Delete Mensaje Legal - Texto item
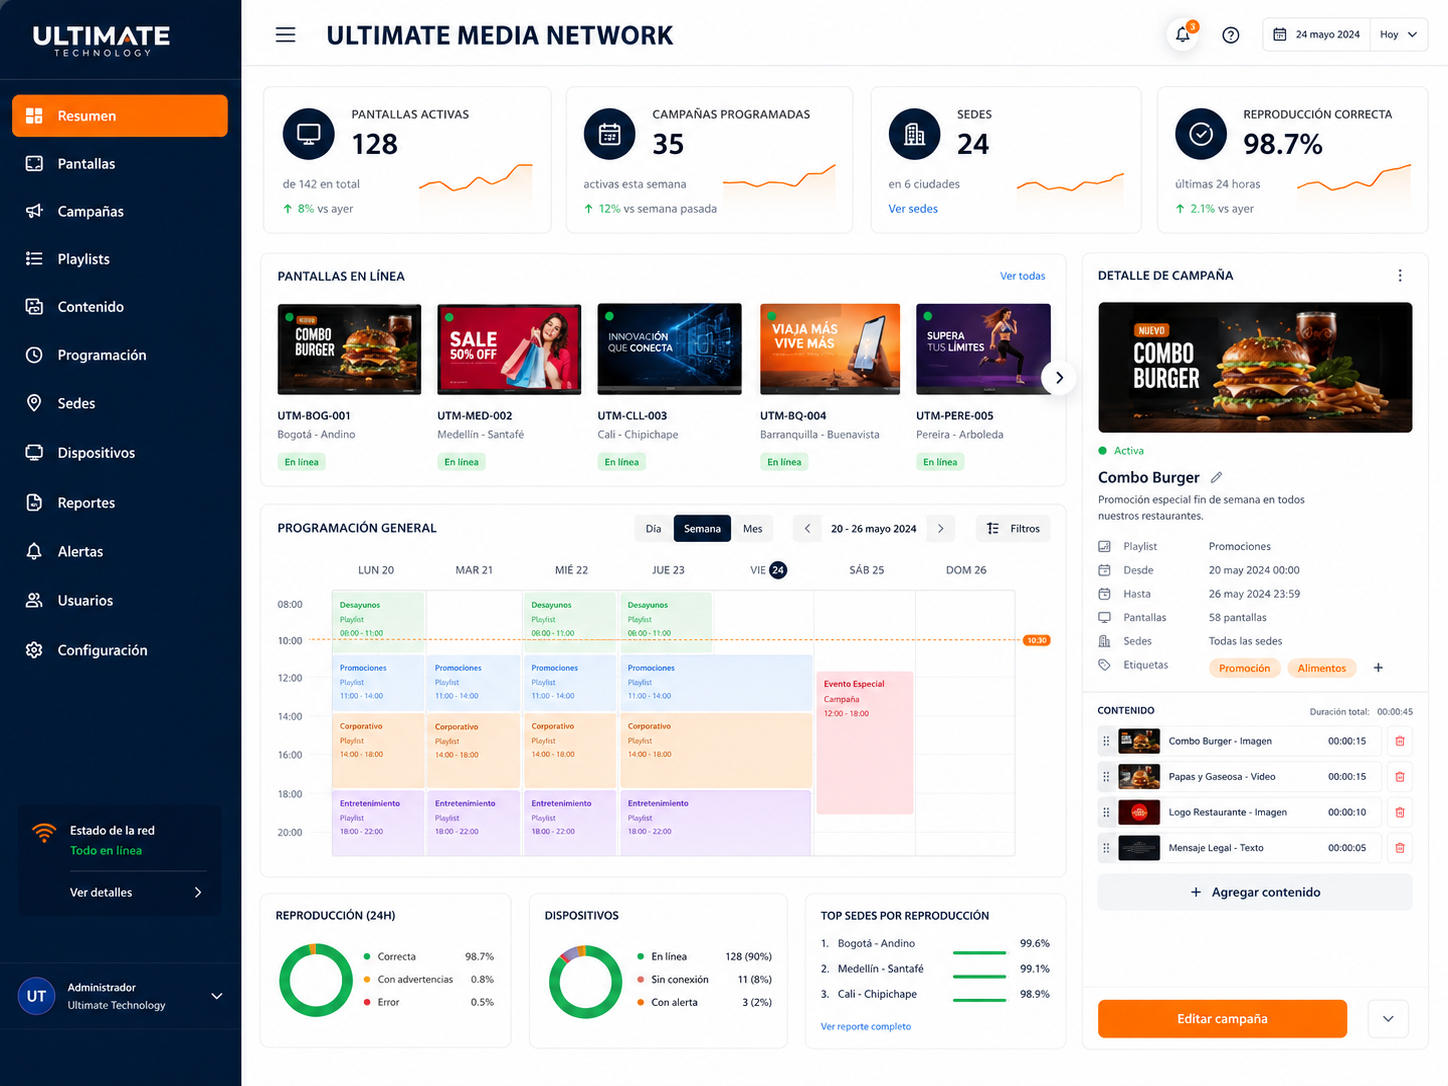The height and width of the screenshot is (1086, 1448). point(1400,848)
